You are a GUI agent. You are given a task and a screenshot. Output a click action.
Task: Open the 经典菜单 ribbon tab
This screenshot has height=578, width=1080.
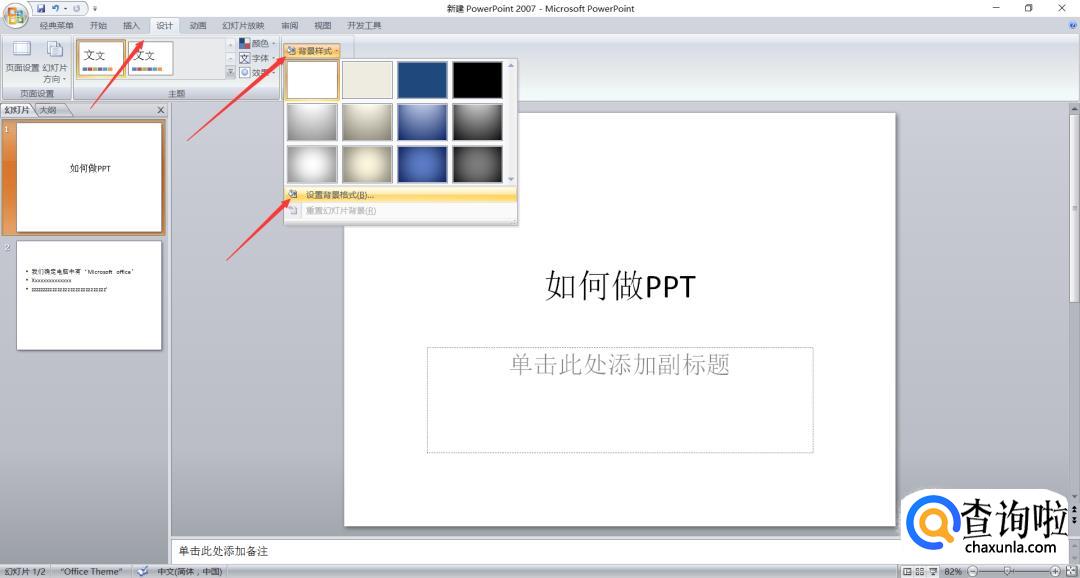coord(56,25)
